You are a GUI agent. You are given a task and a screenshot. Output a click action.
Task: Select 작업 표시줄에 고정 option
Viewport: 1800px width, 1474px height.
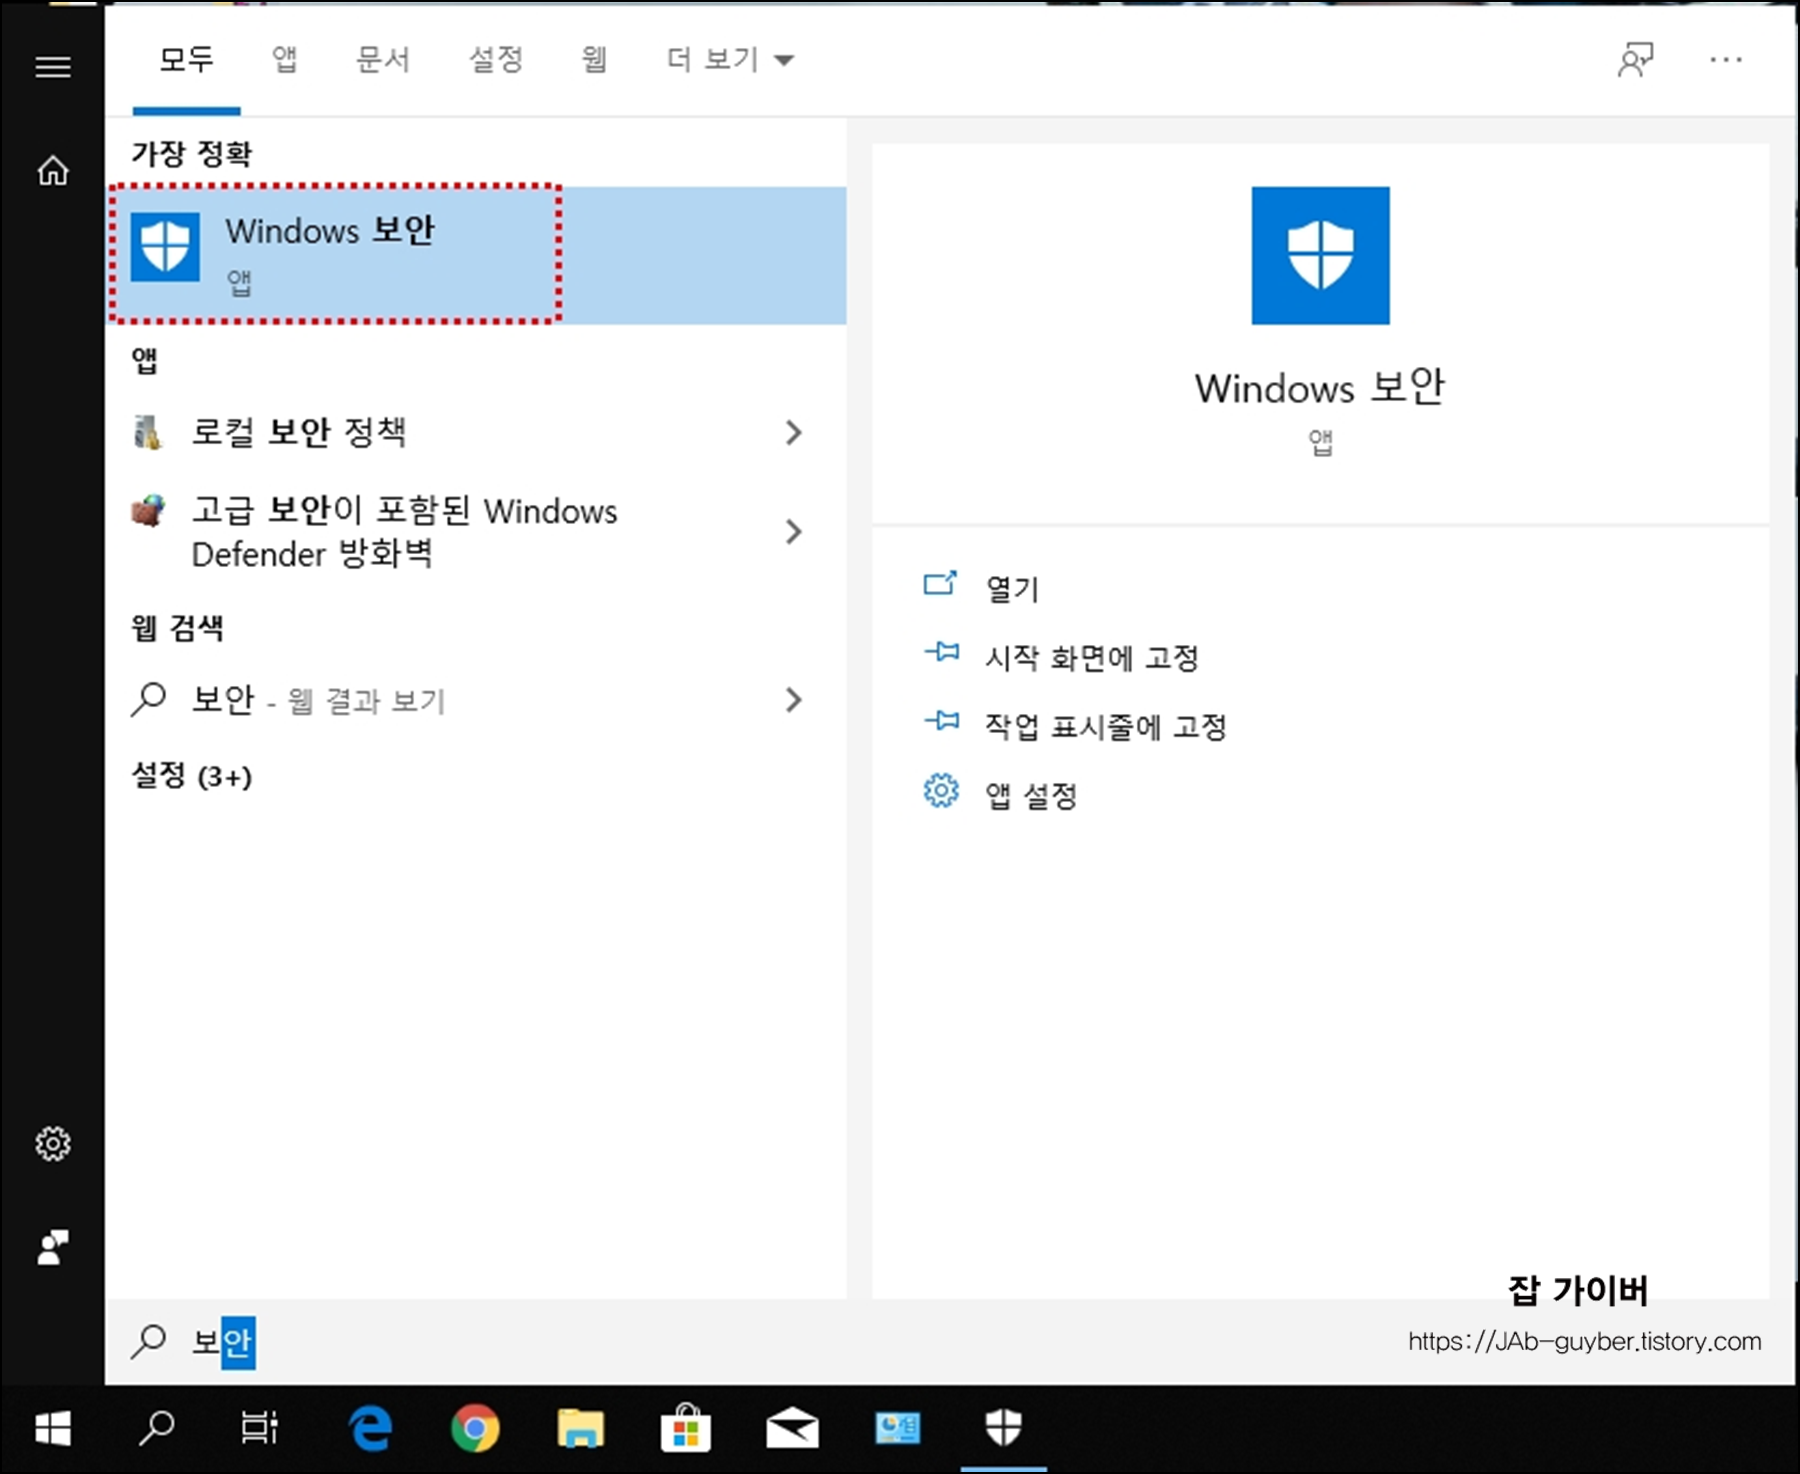click(1106, 726)
